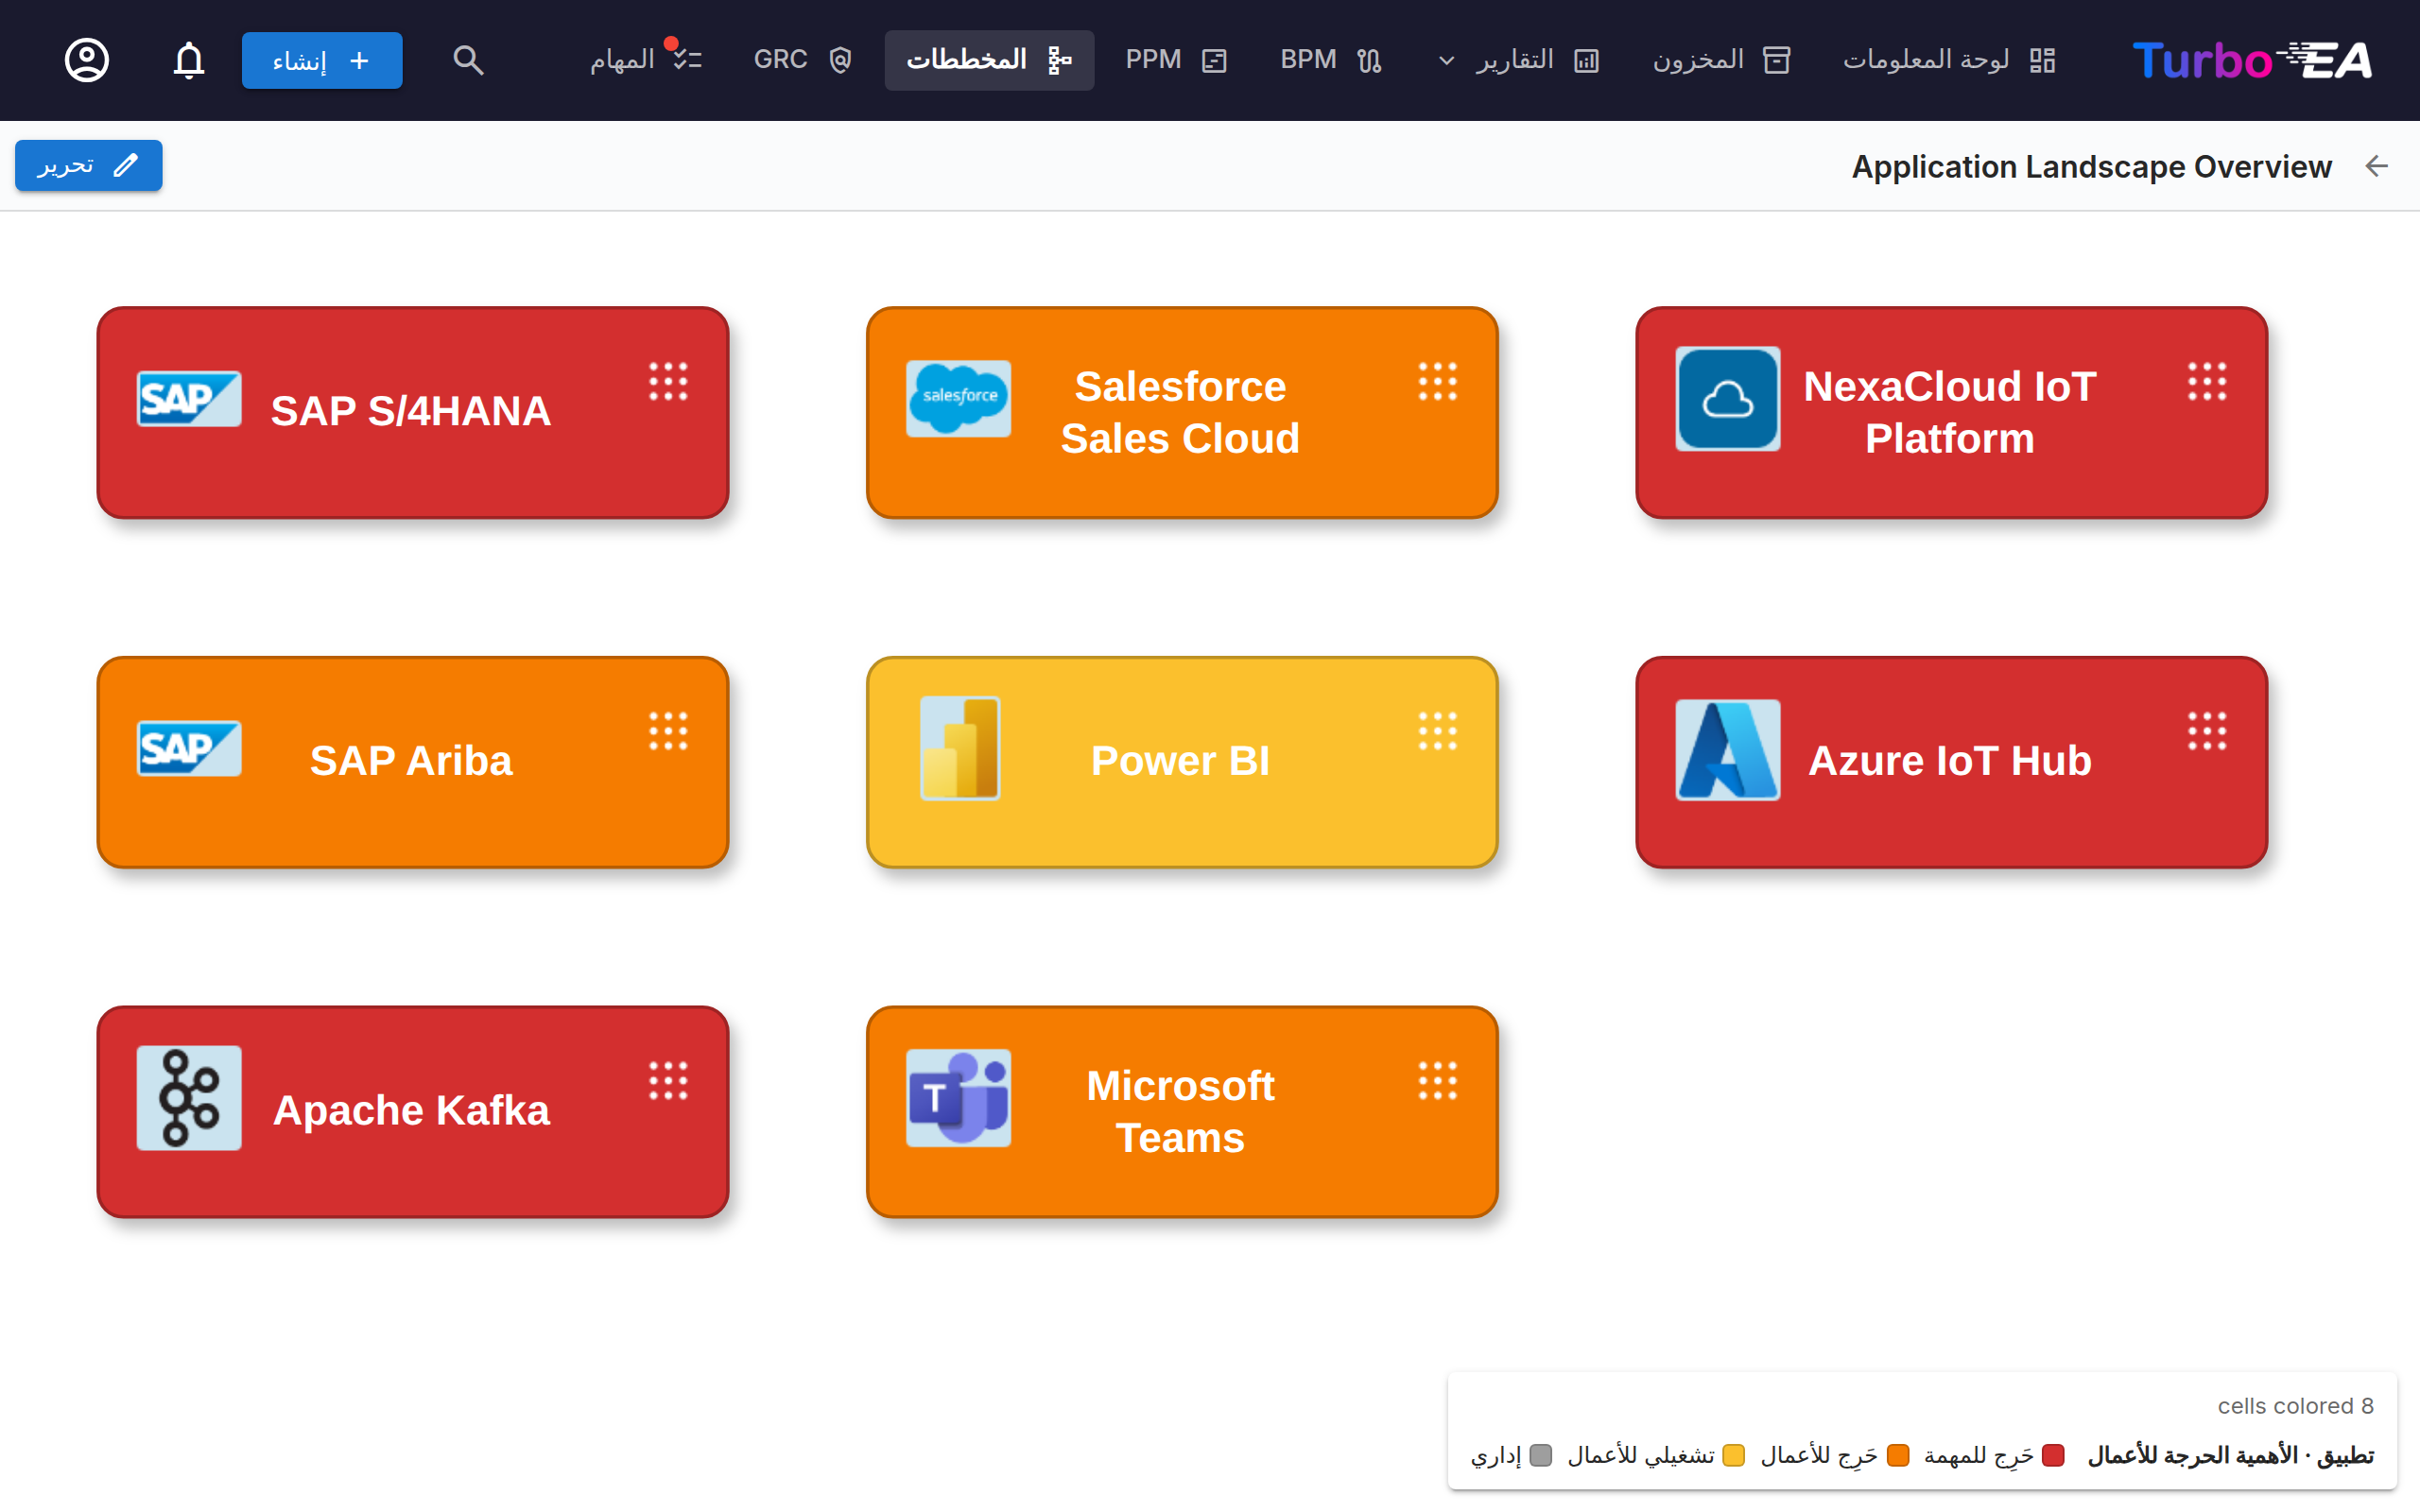Open the المهام tasks tab
This screenshot has height=1512, width=2420.
[646, 60]
